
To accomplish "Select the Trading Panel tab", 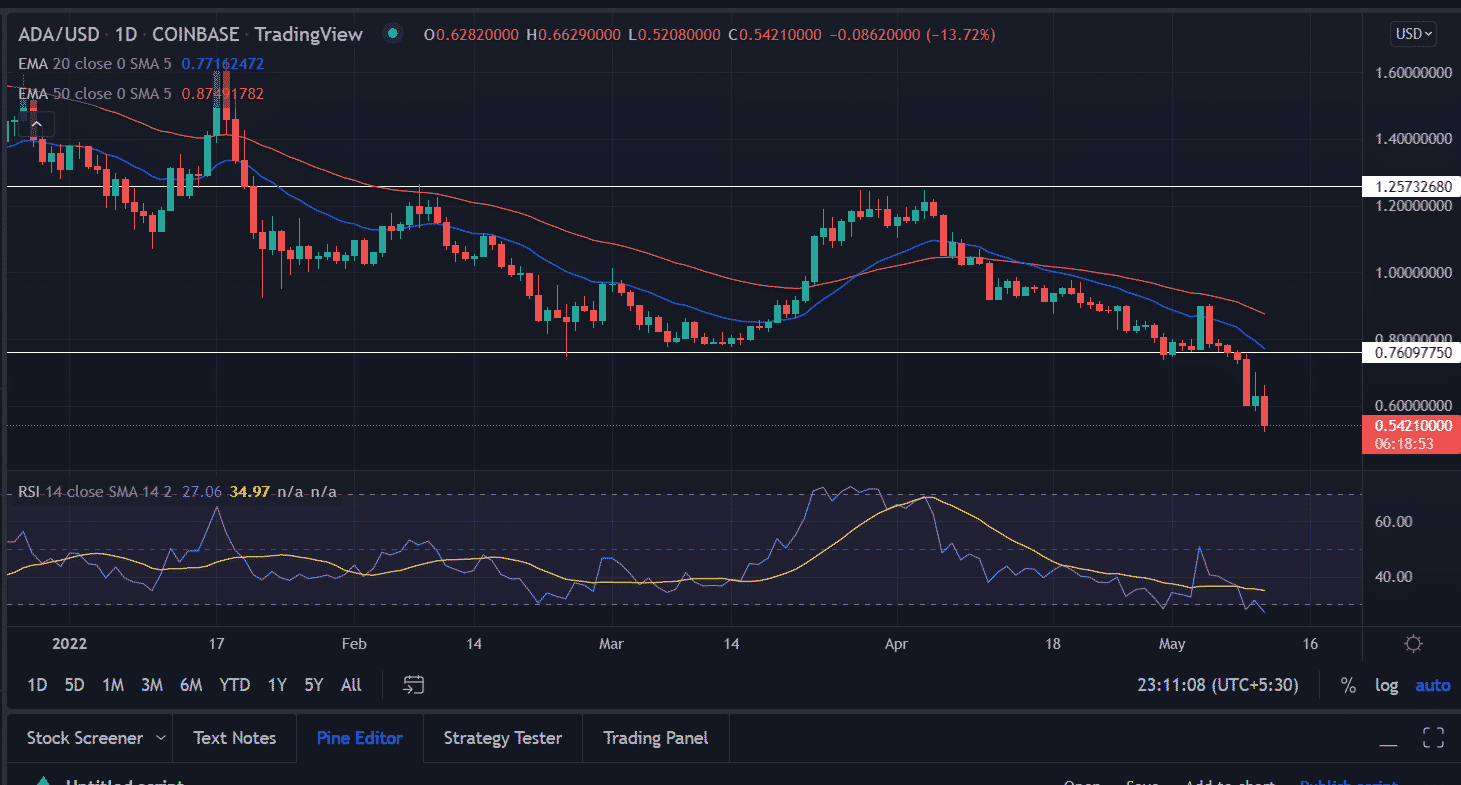I will 655,738.
